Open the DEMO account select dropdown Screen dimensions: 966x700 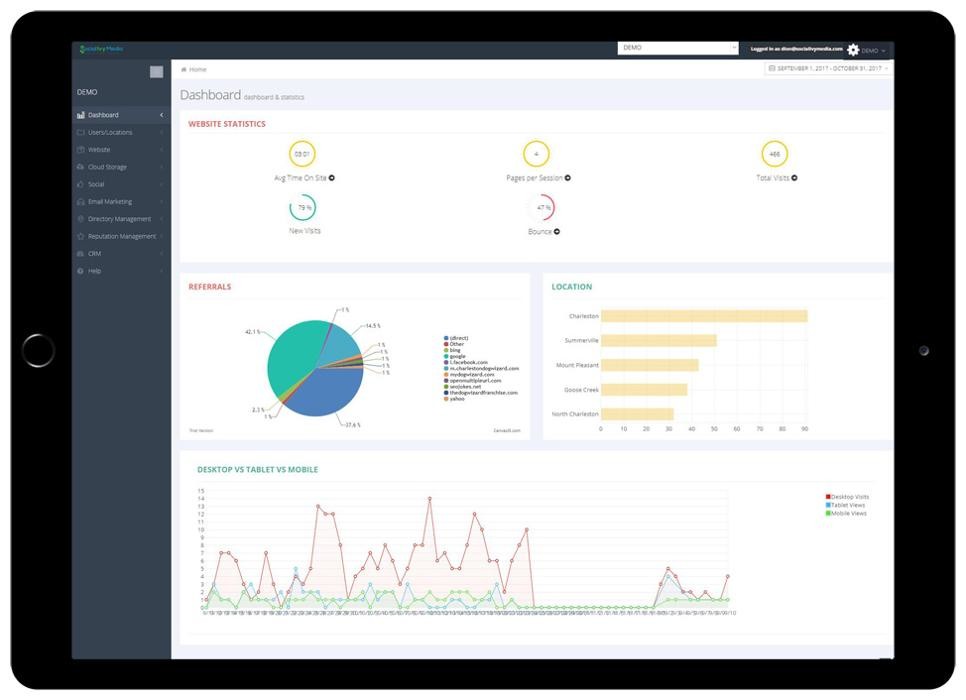(678, 48)
